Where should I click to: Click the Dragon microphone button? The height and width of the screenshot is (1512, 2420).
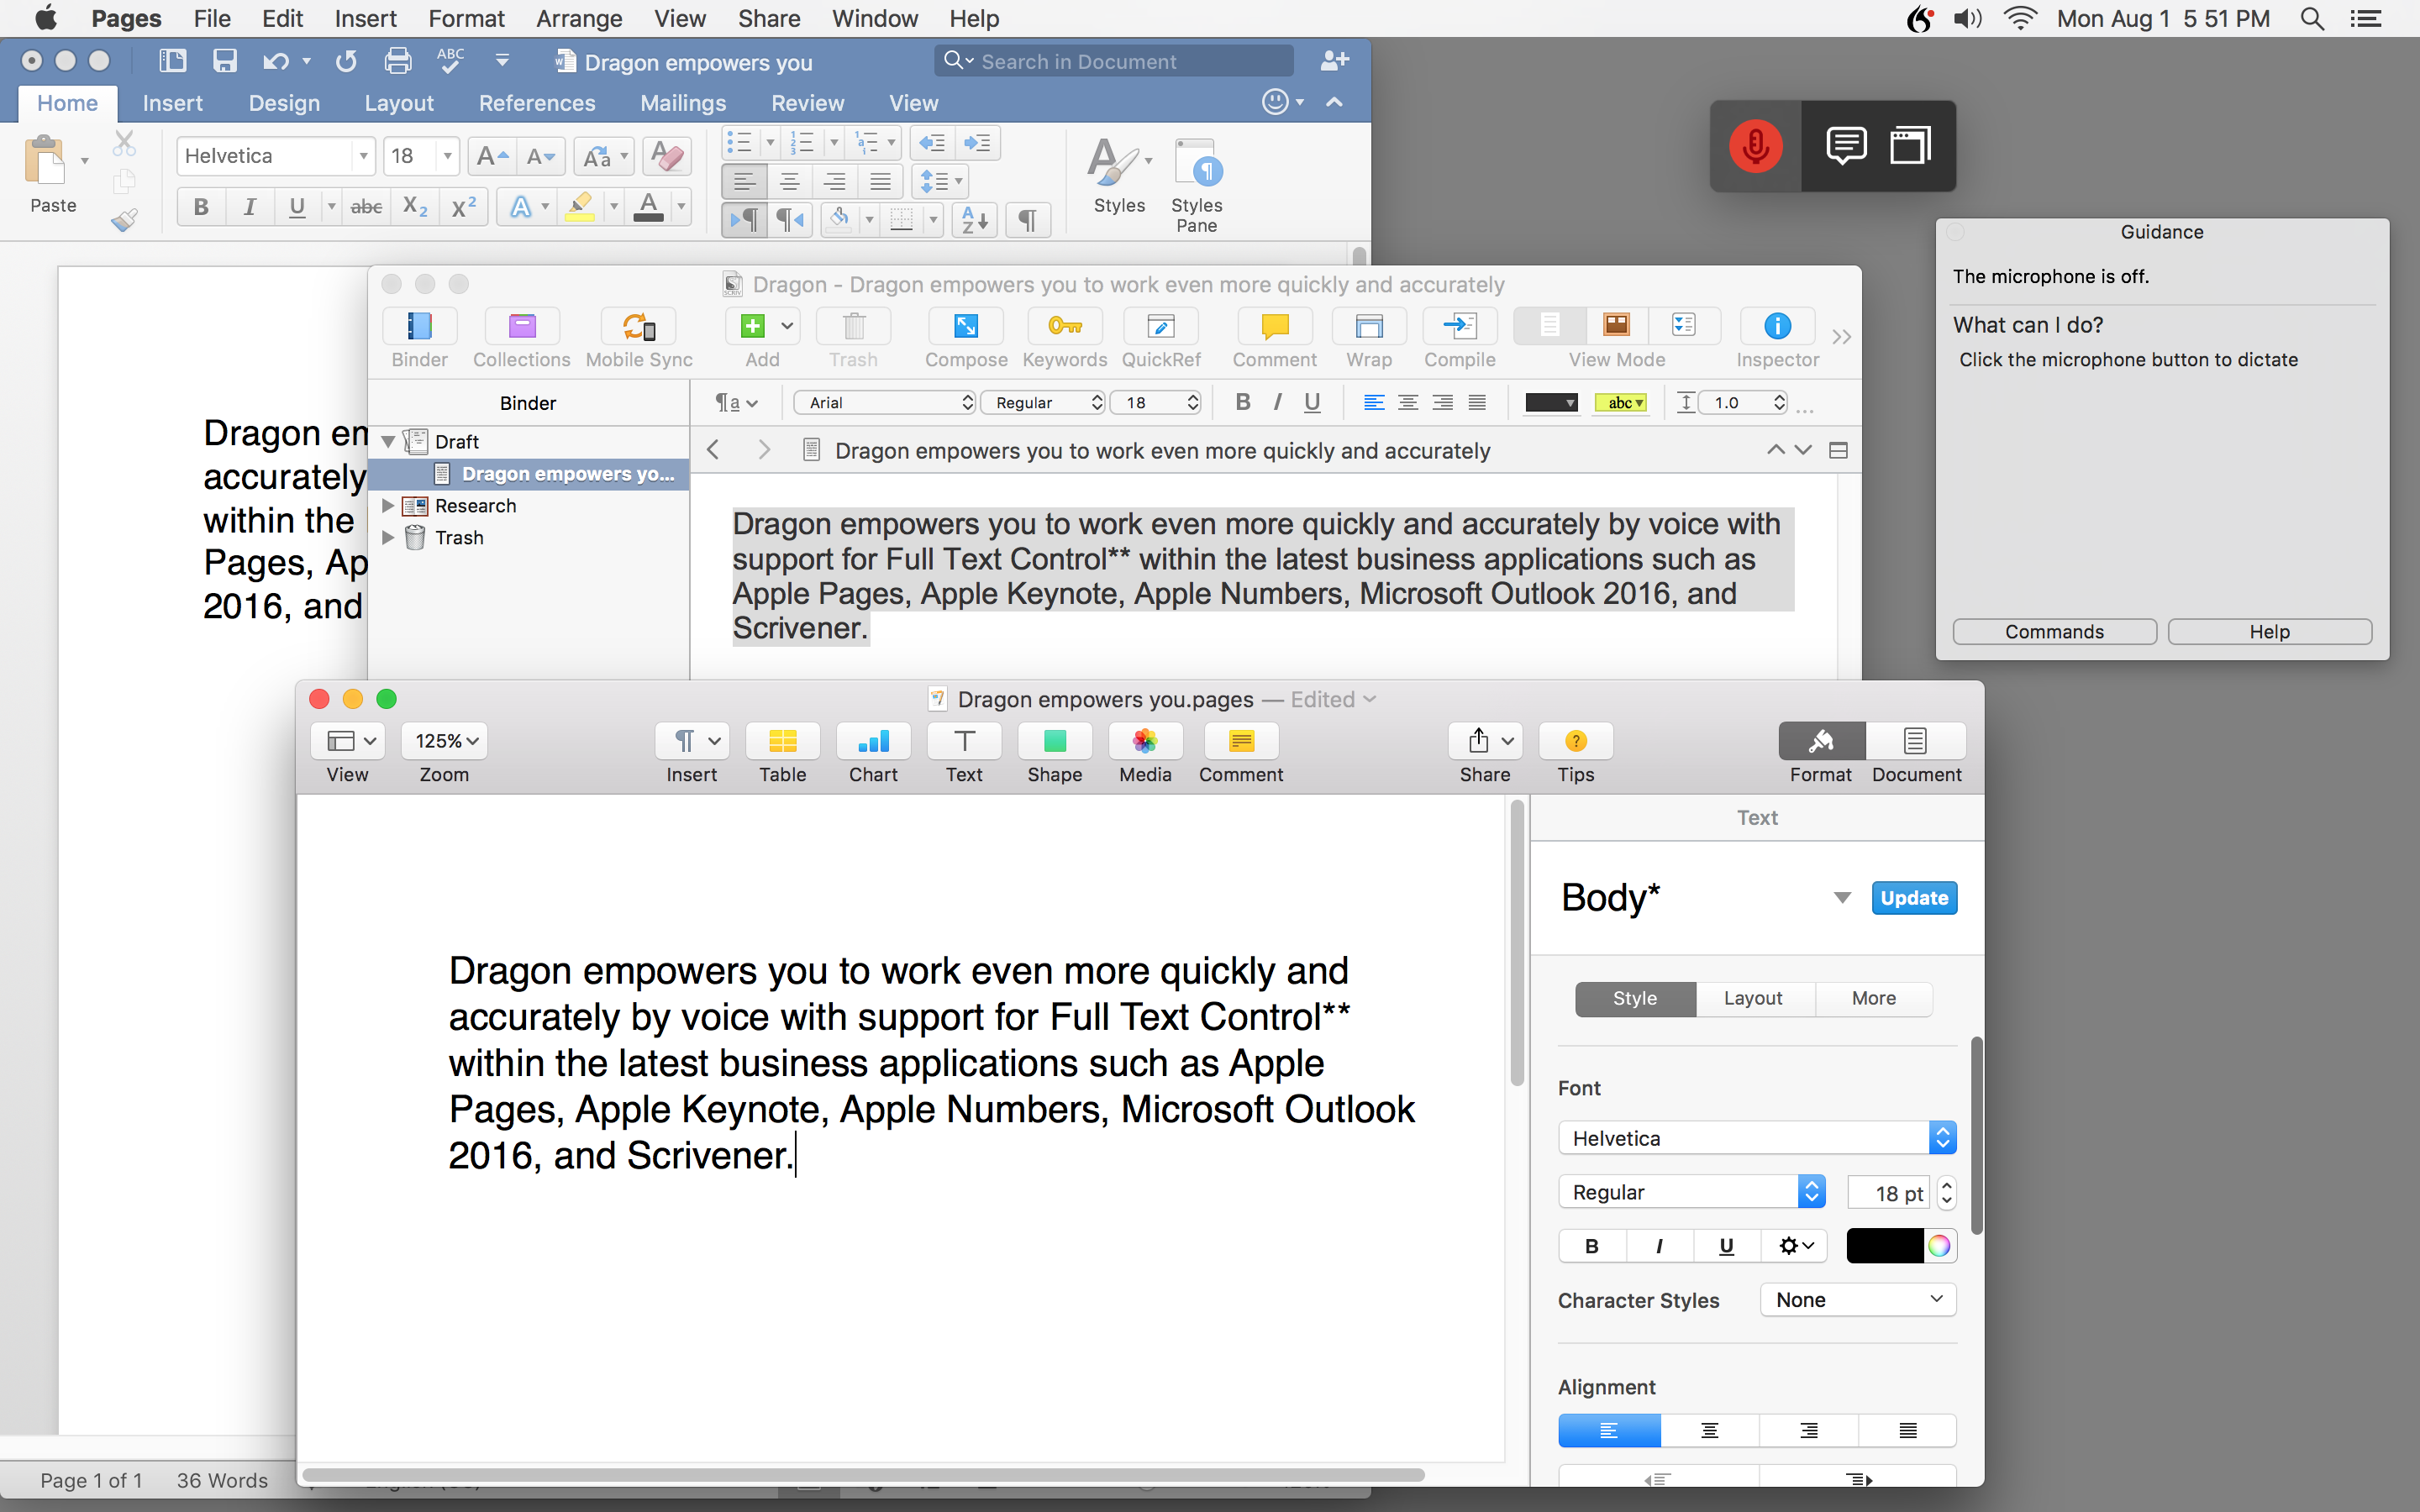click(x=1755, y=146)
